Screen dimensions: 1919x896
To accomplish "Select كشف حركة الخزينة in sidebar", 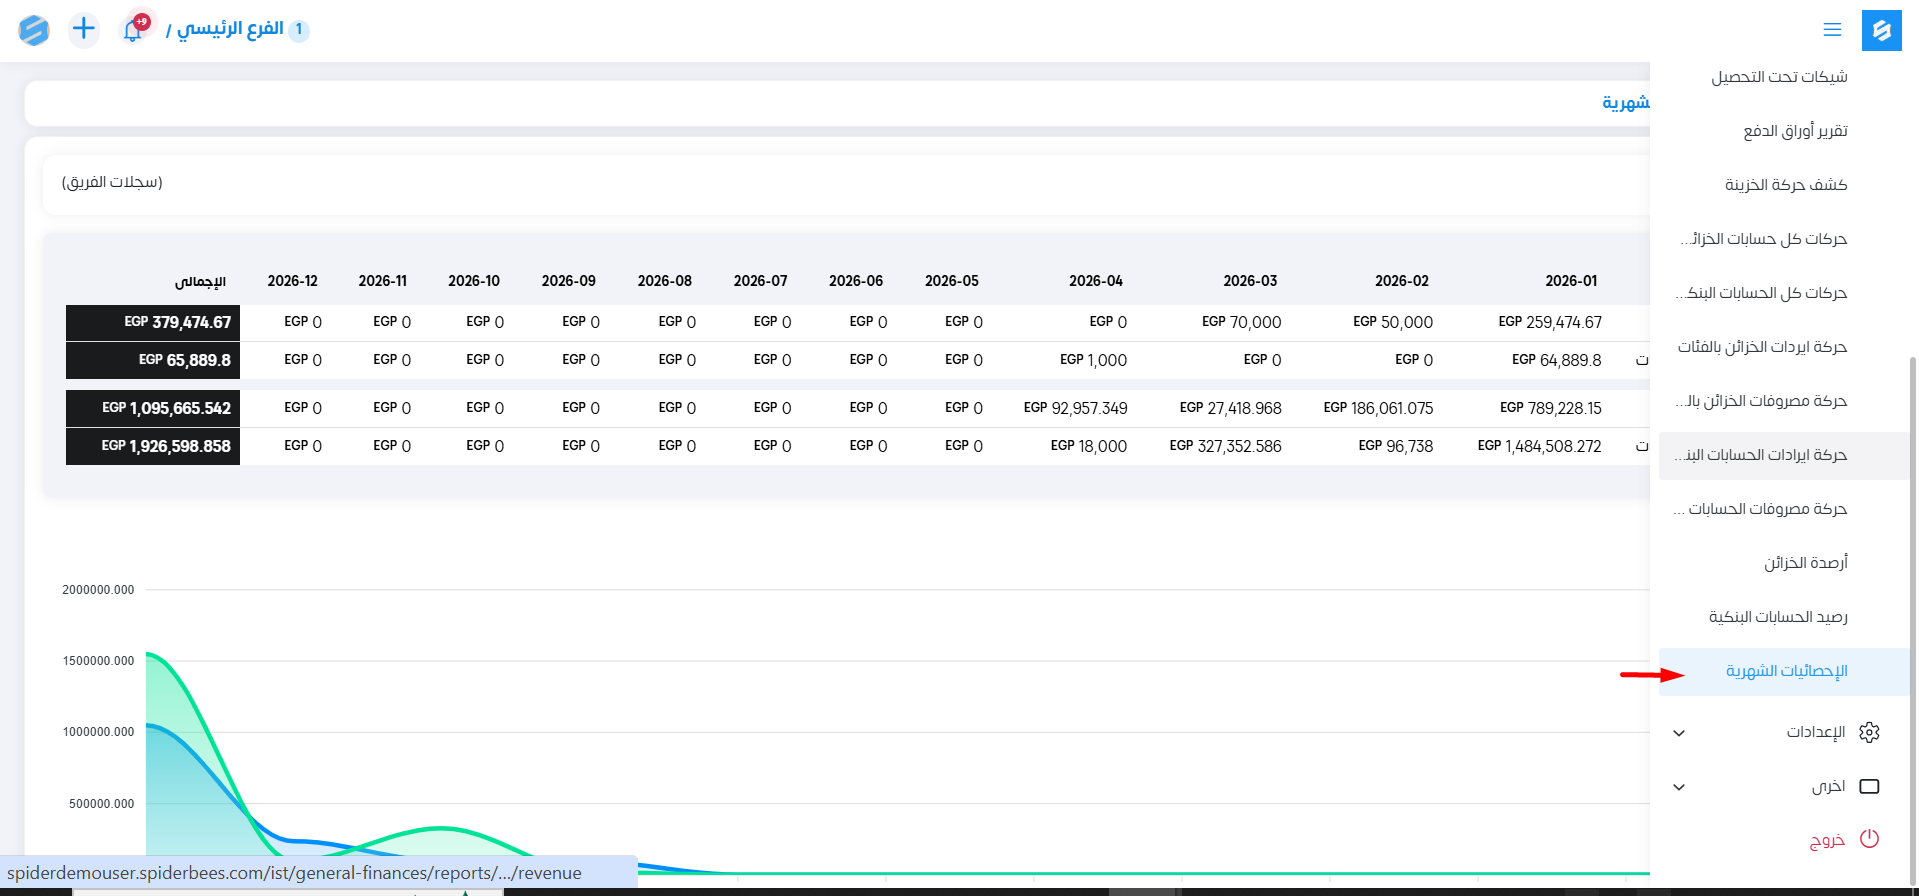I will pos(1786,185).
